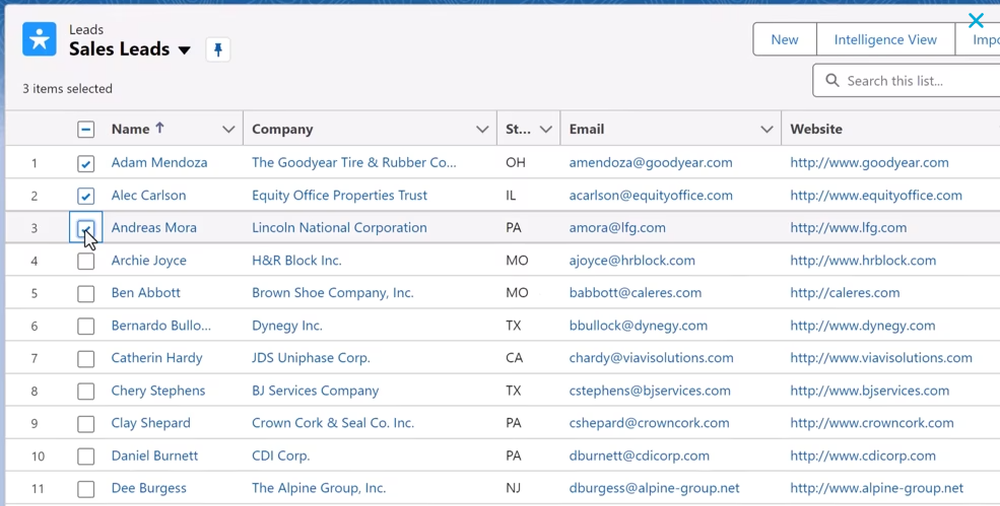Screen dimensions: 1000x506
Task: Click the search magnifier icon
Action: 832,81
